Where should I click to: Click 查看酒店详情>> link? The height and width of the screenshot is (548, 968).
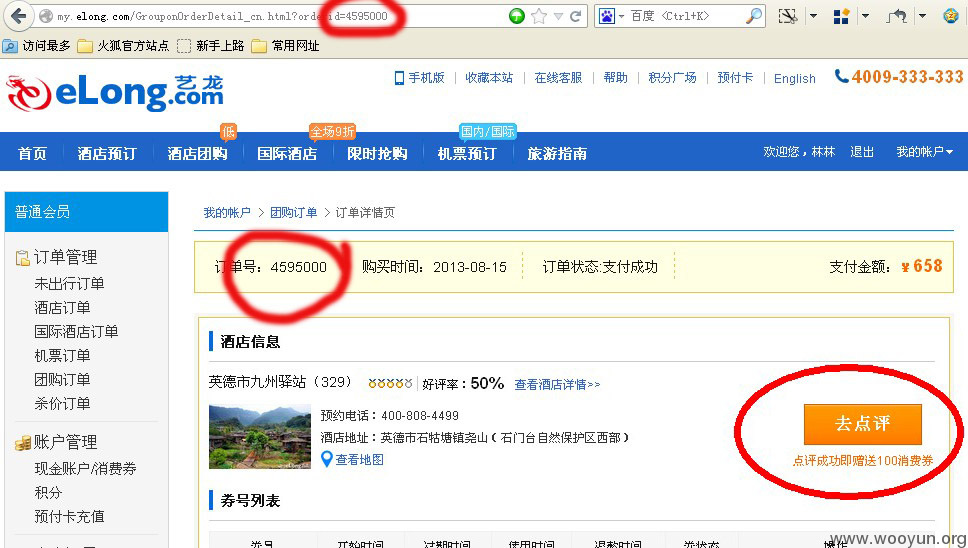557,384
